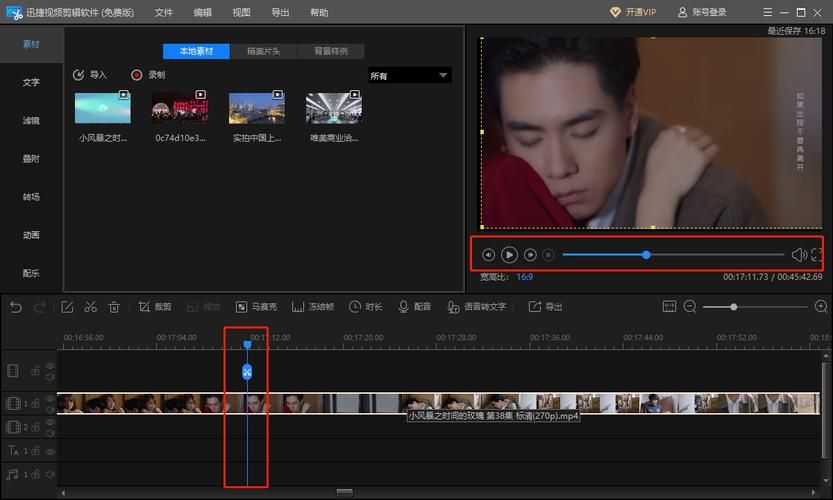
Task: Switch to the 精美片头 tab
Action: [264, 52]
